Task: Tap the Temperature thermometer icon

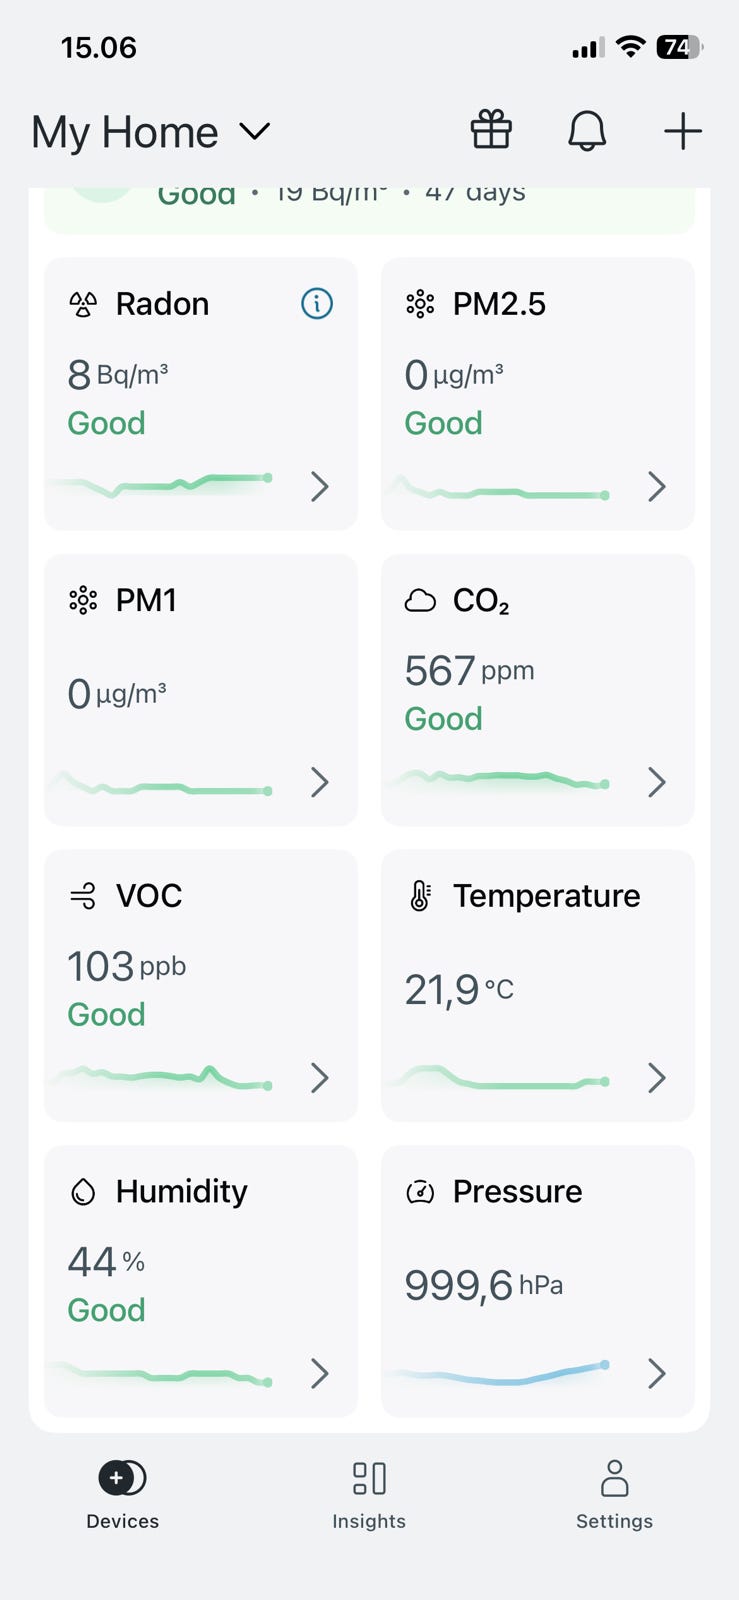Action: click(x=420, y=896)
